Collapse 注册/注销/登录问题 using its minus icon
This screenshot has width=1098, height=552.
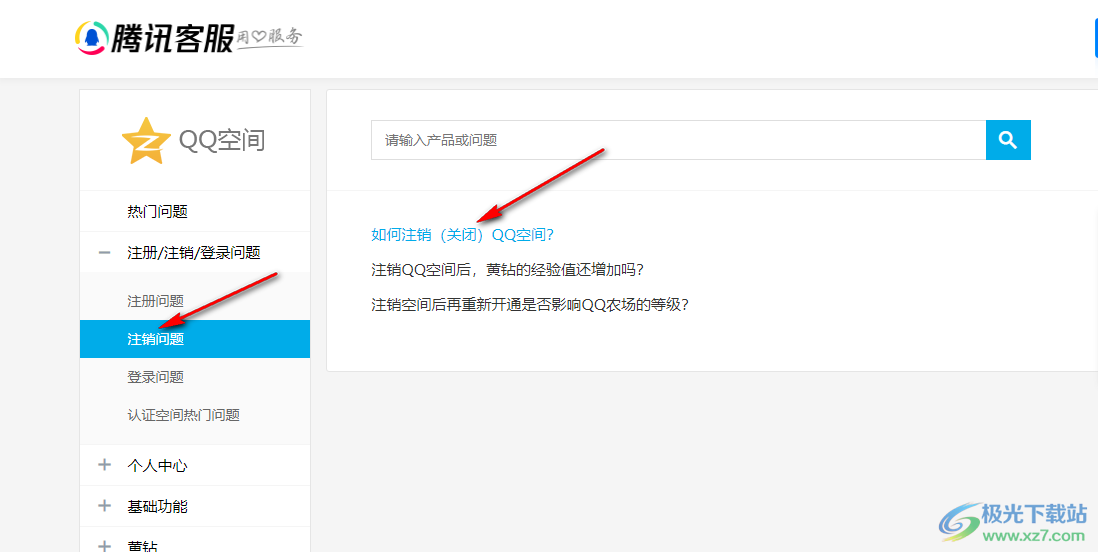pos(104,253)
